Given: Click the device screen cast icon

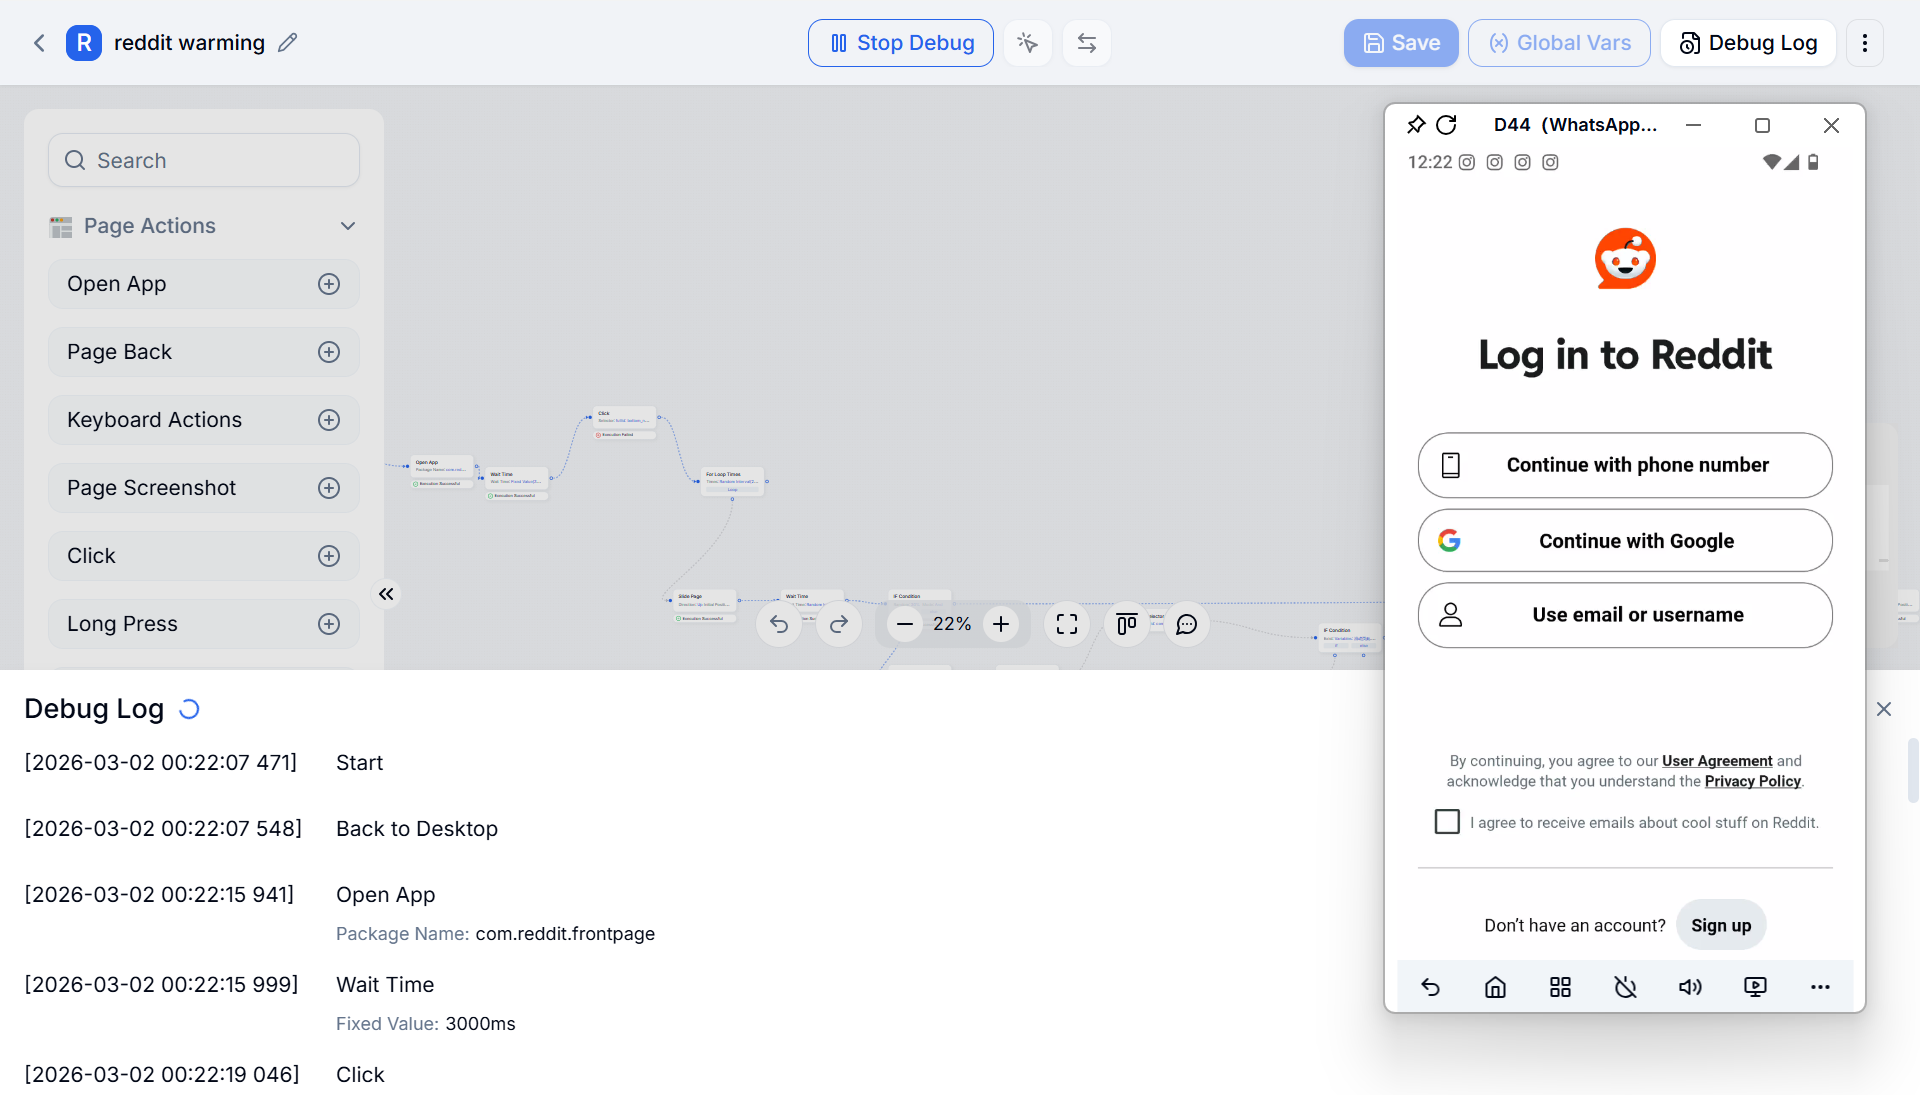Looking at the screenshot, I should [x=1755, y=987].
